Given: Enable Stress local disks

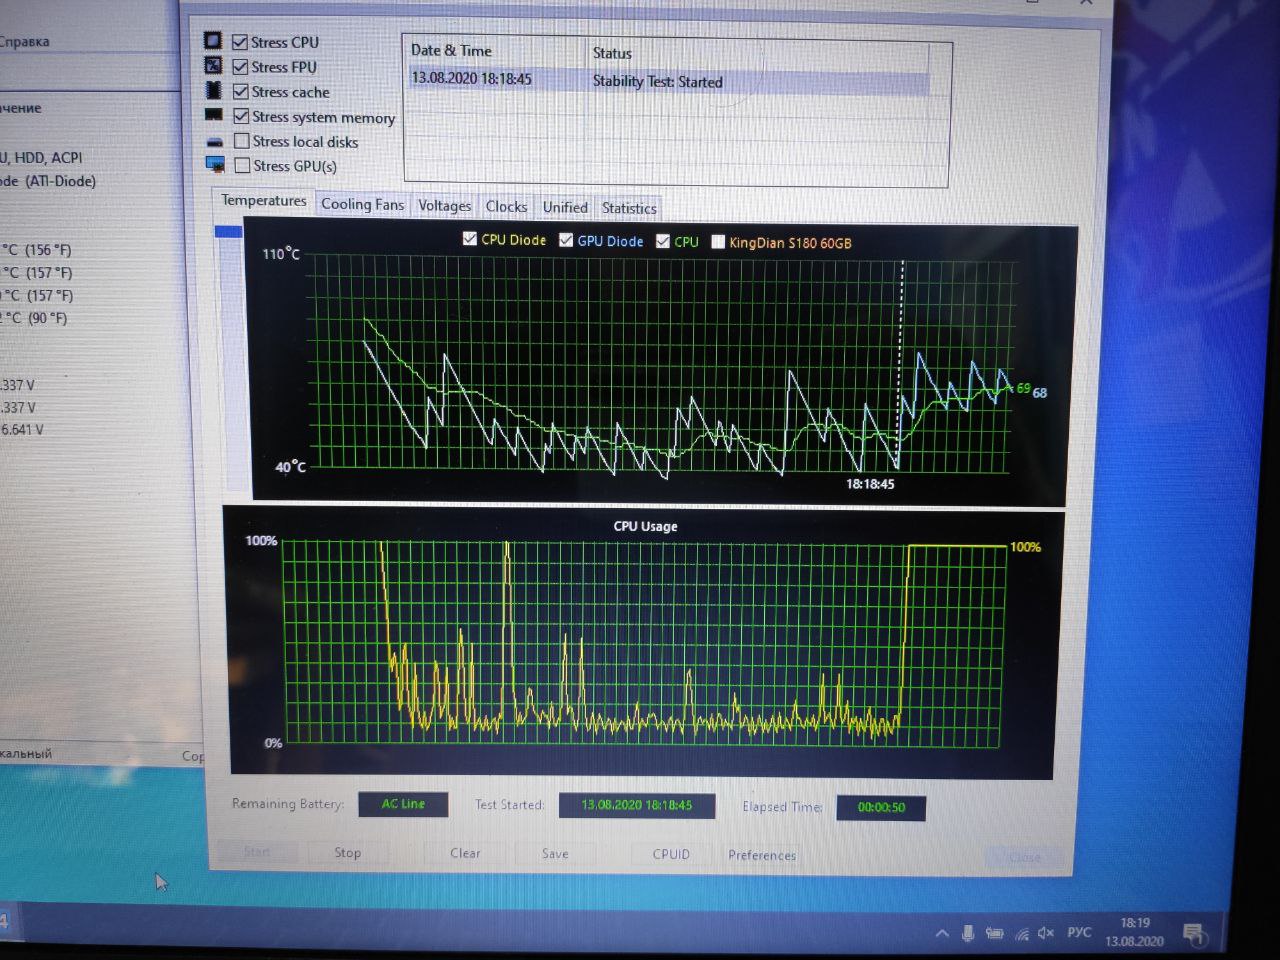Looking at the screenshot, I should pos(242,141).
